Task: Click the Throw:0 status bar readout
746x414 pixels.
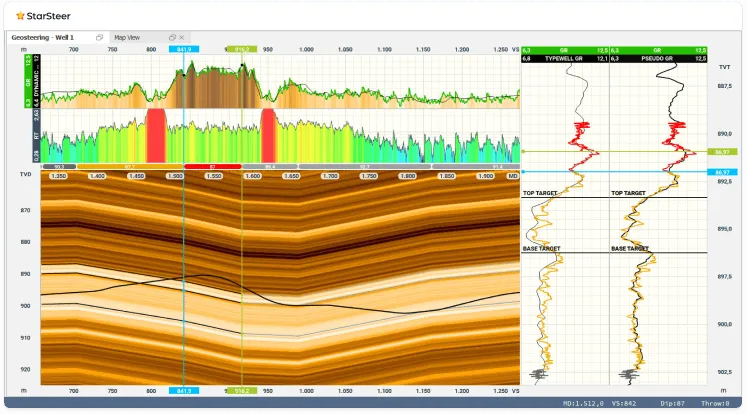Action: (x=715, y=404)
